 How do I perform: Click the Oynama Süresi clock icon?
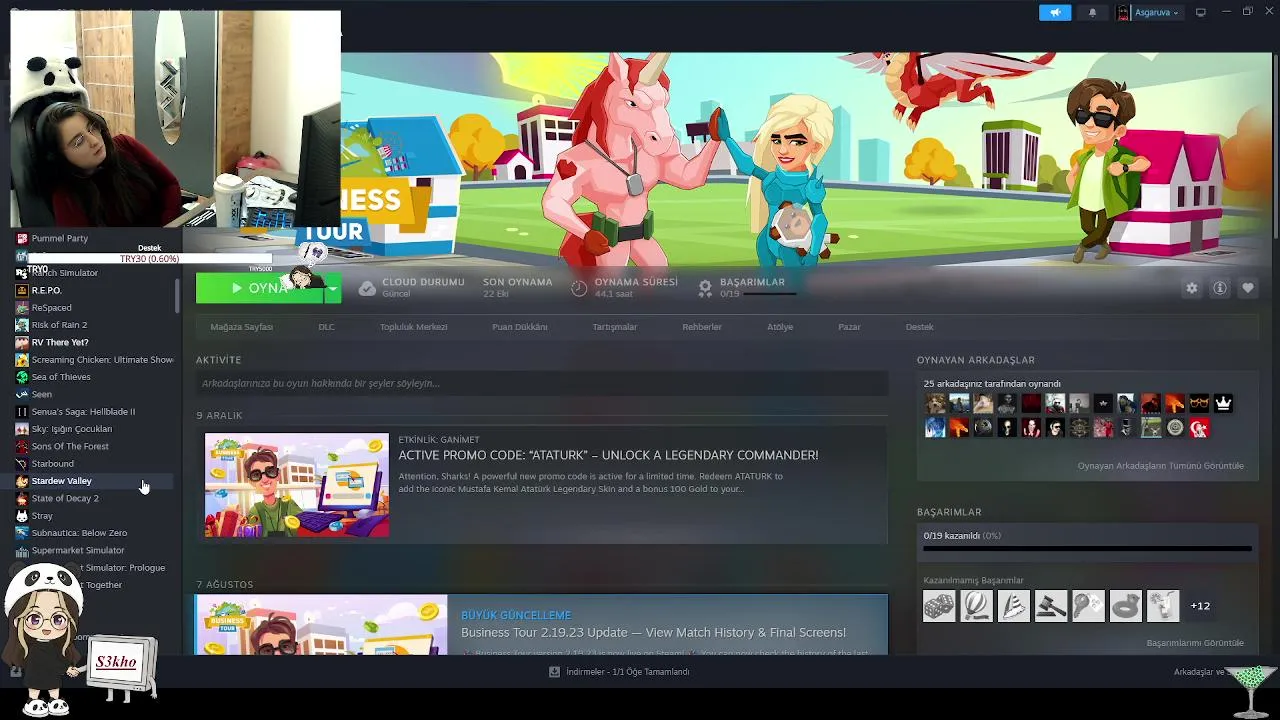point(579,288)
